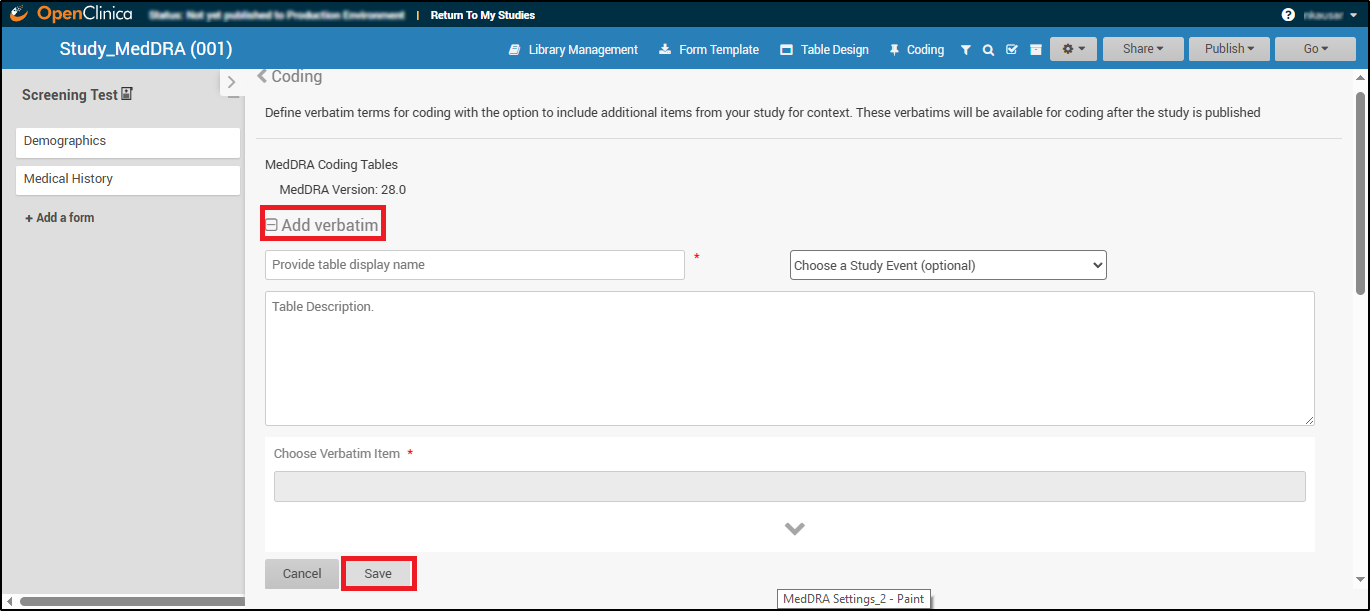Click the search magnifier icon
This screenshot has width=1370, height=611.
[988, 50]
